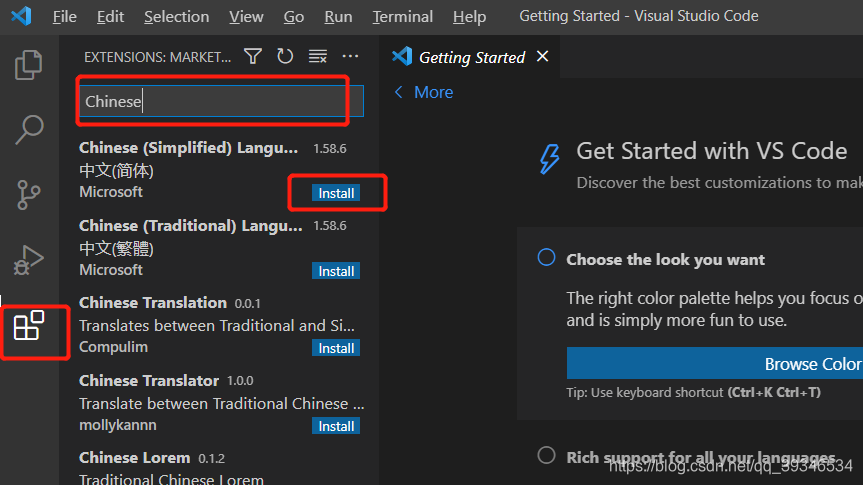Open the Terminal menu
The width and height of the screenshot is (863, 485).
tap(403, 17)
